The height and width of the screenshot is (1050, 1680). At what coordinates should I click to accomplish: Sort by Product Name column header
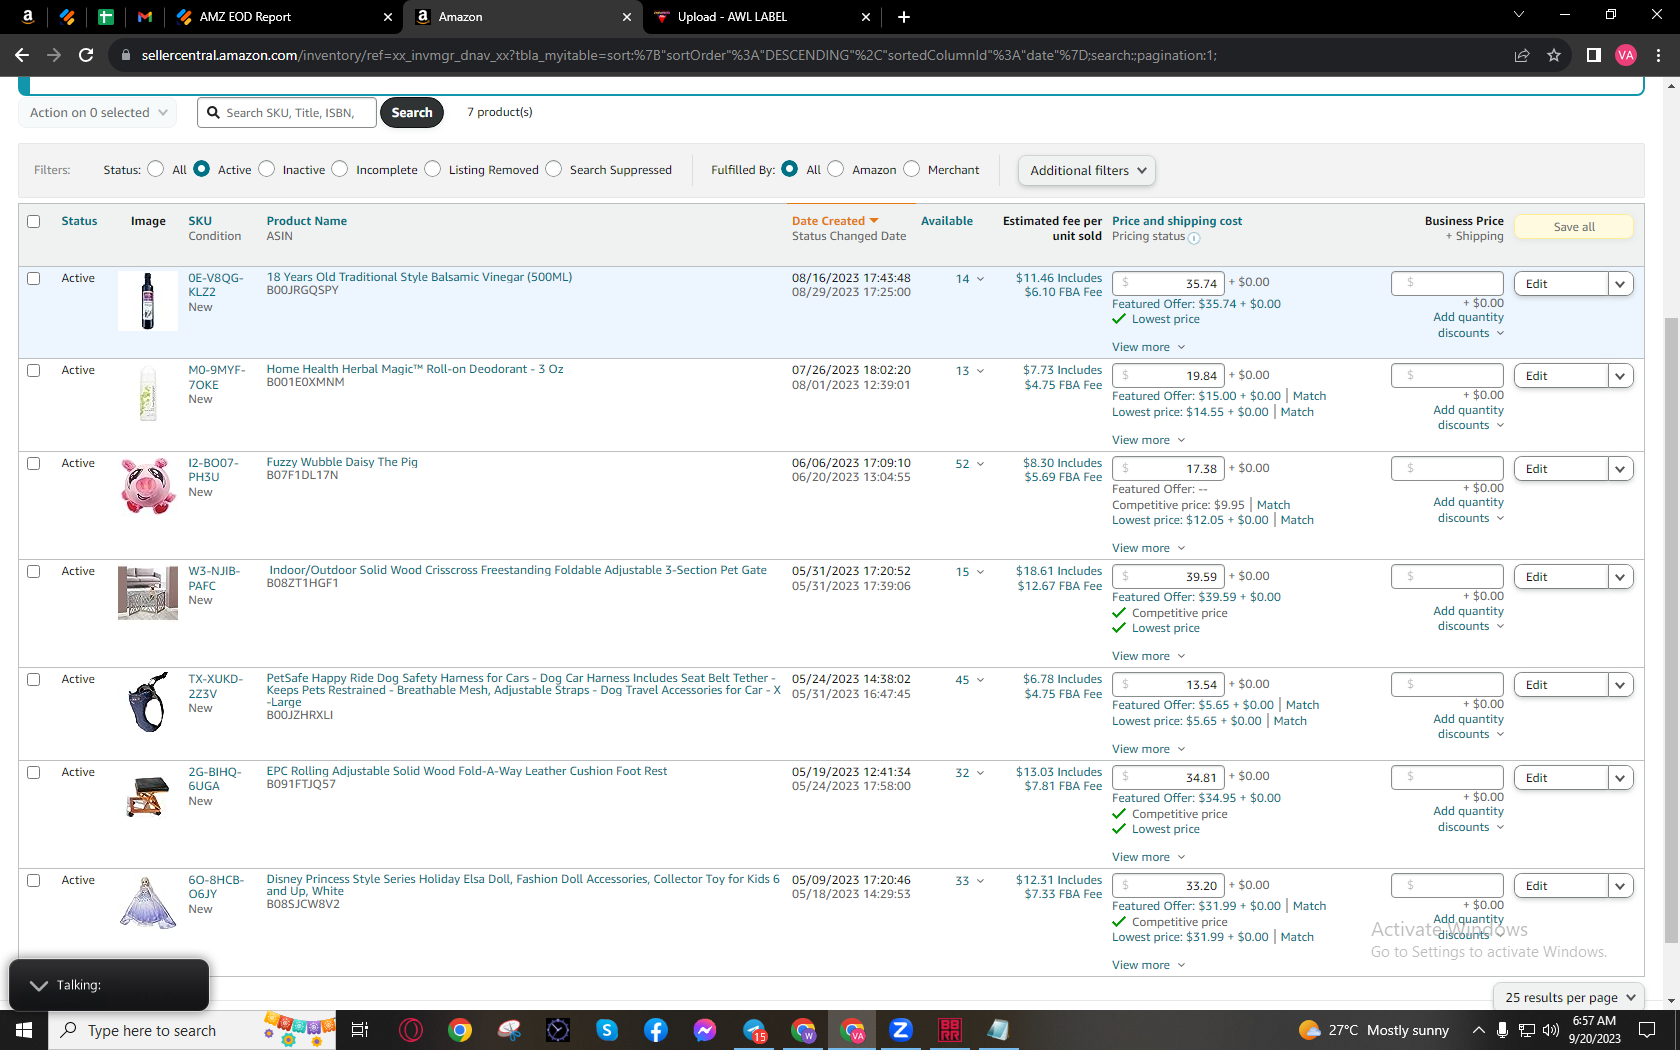306,221
